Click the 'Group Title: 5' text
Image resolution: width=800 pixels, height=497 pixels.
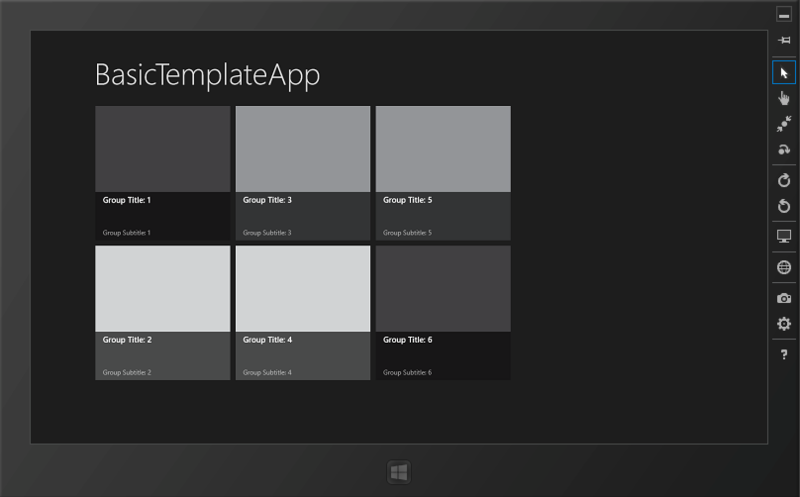pyautogui.click(x=408, y=200)
